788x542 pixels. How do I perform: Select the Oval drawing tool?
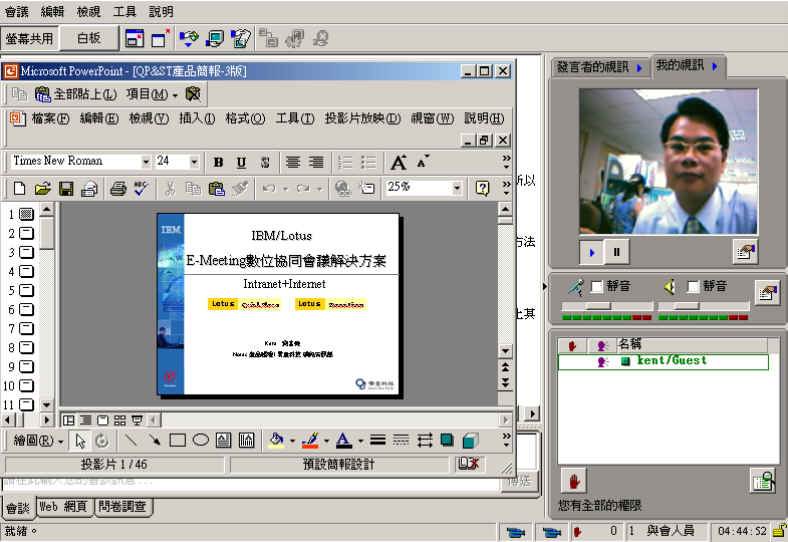point(201,441)
